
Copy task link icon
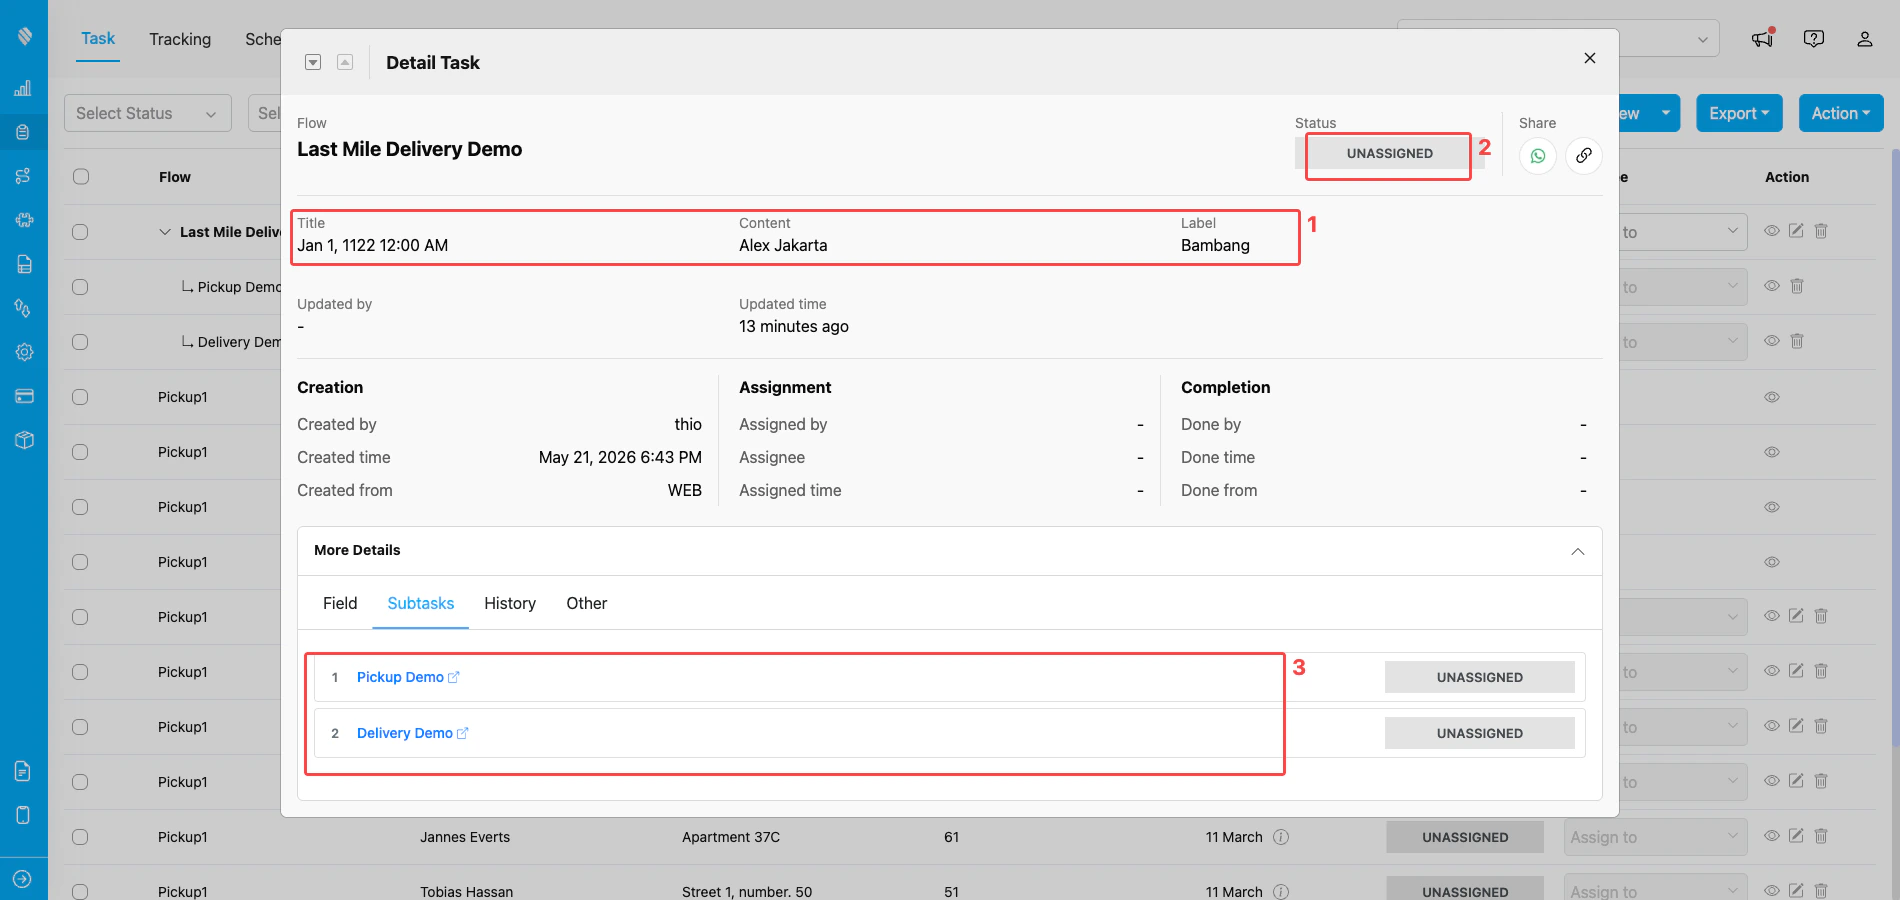tap(1584, 156)
